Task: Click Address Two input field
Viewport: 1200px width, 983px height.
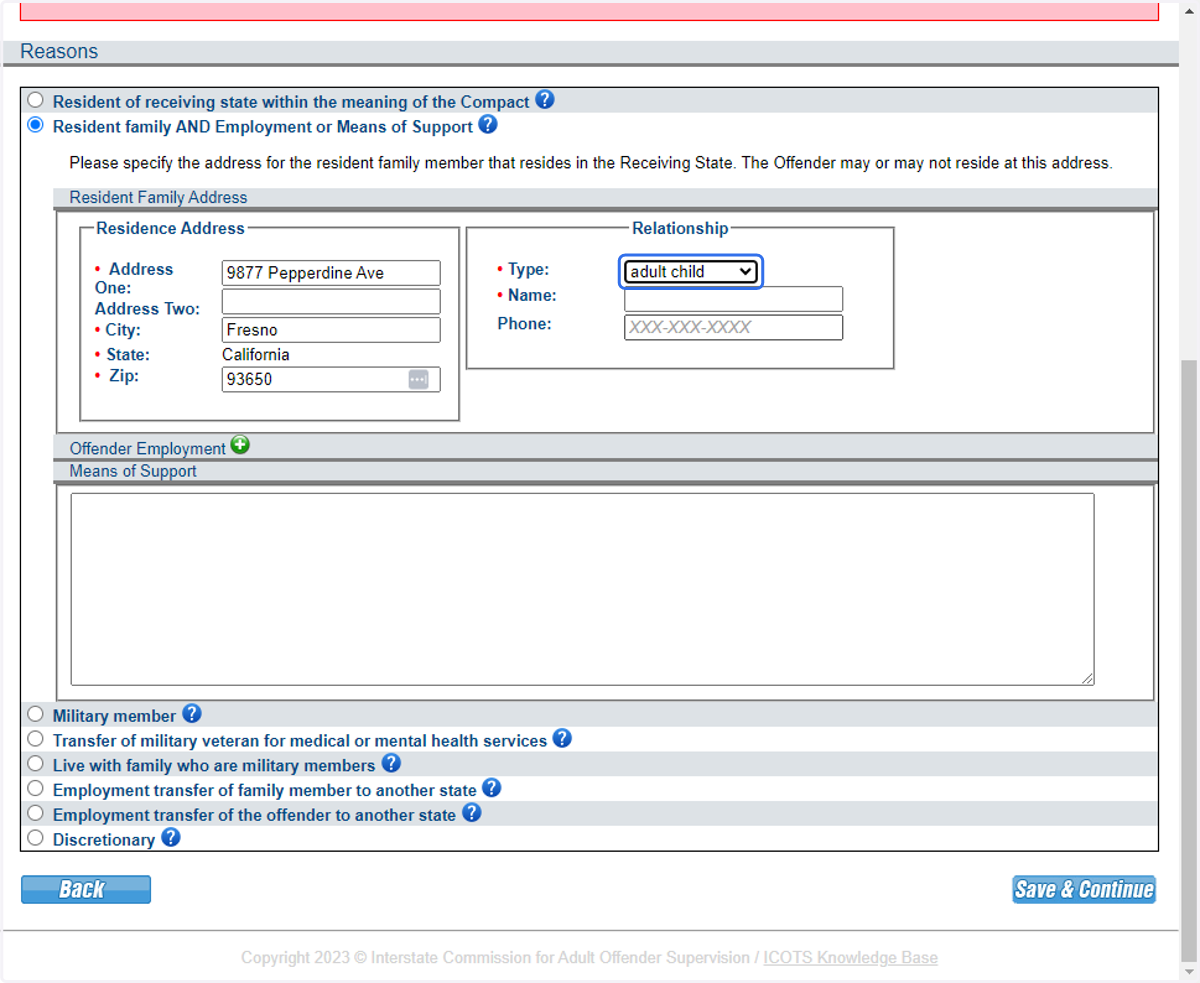Action: click(331, 302)
